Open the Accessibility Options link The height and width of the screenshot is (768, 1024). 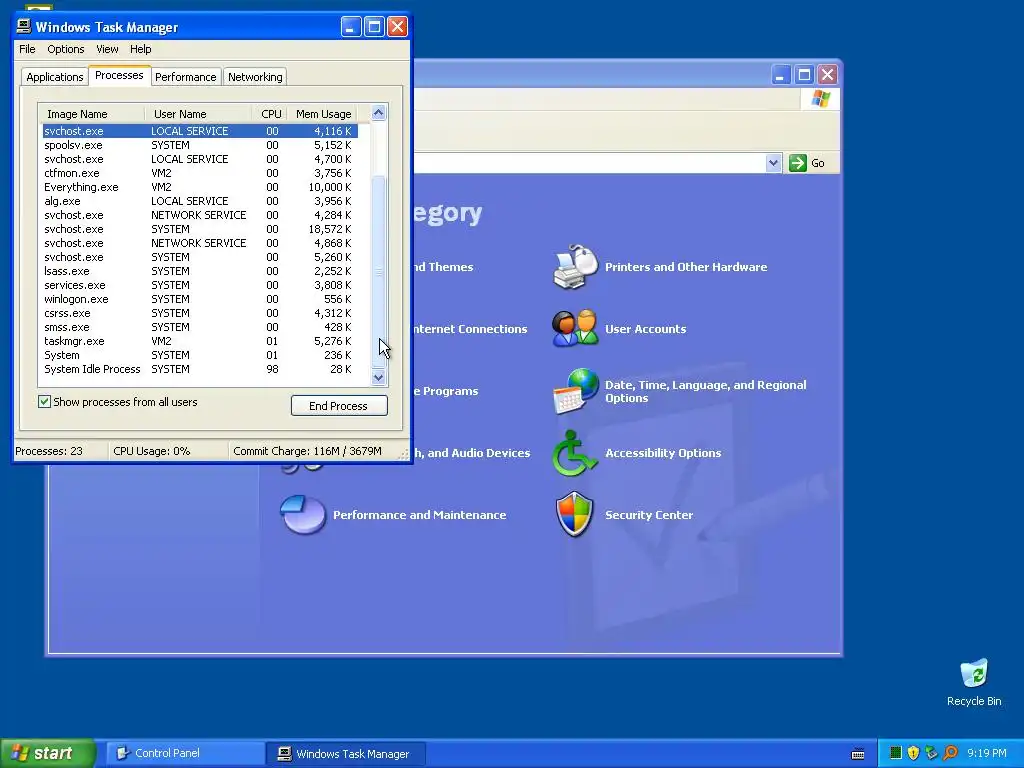pos(663,453)
